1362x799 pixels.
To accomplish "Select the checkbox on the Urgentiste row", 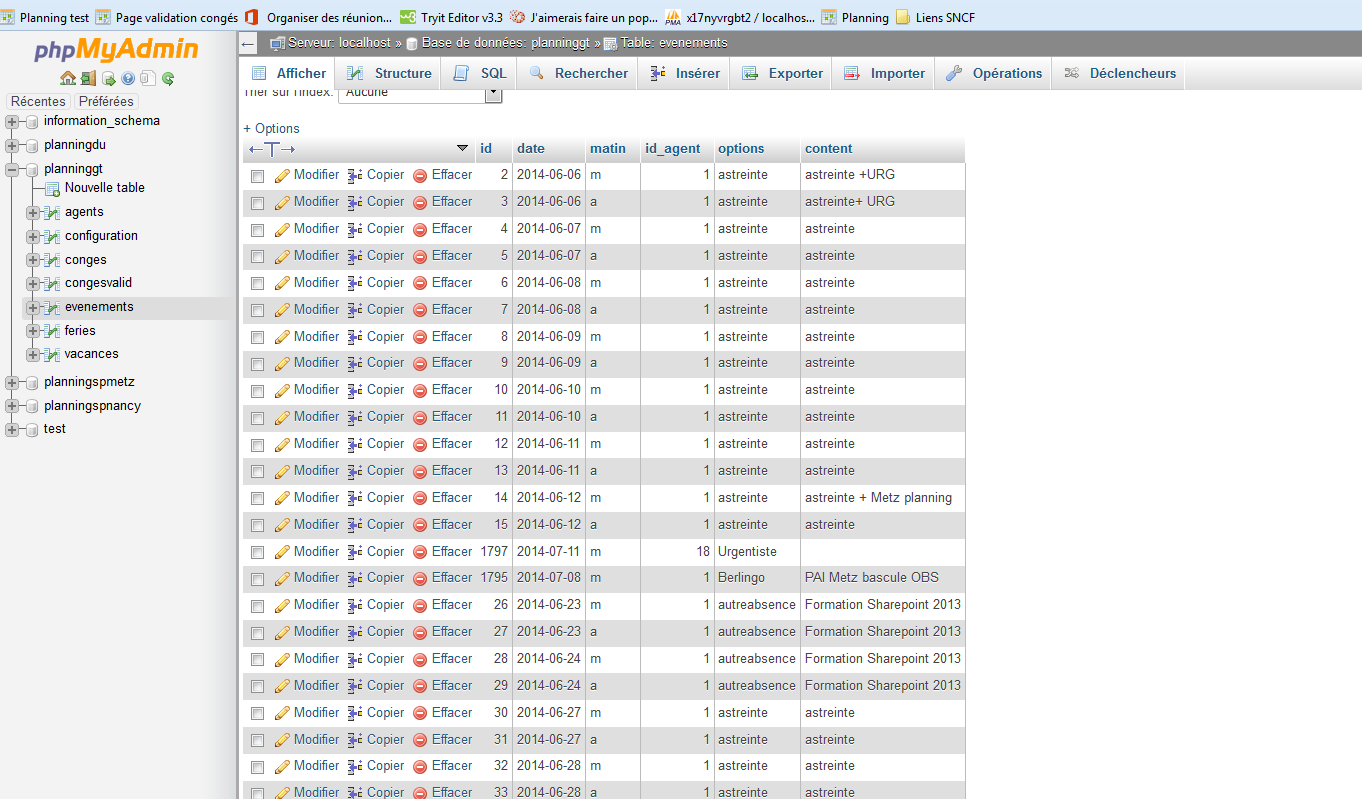I will pyautogui.click(x=257, y=551).
